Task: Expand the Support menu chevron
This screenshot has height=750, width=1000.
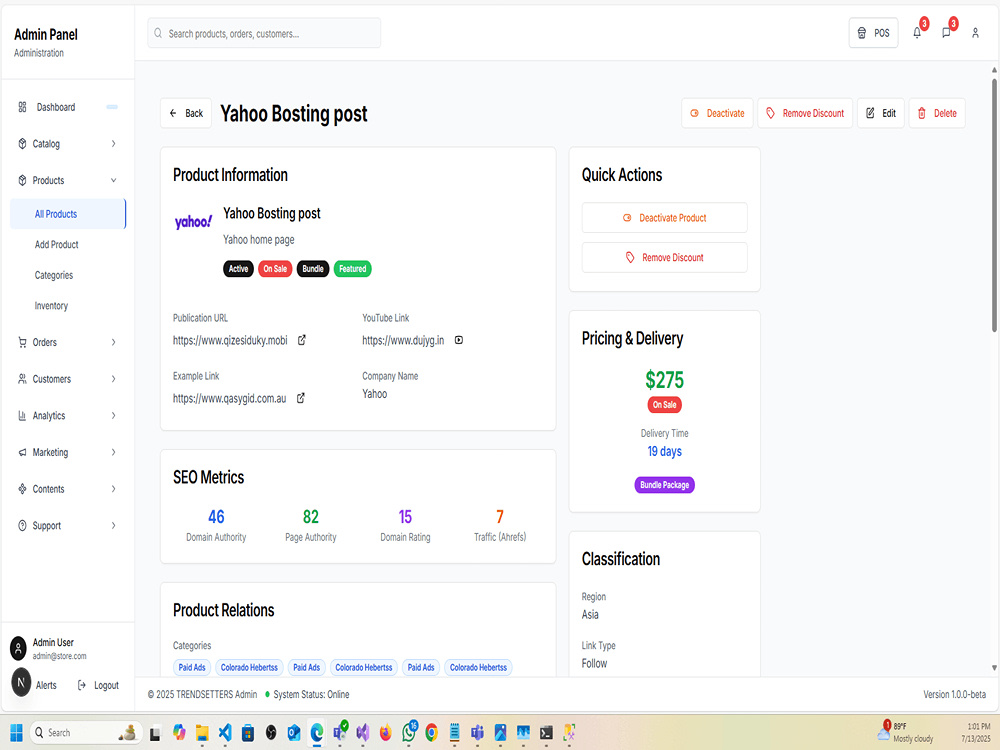Action: point(114,526)
